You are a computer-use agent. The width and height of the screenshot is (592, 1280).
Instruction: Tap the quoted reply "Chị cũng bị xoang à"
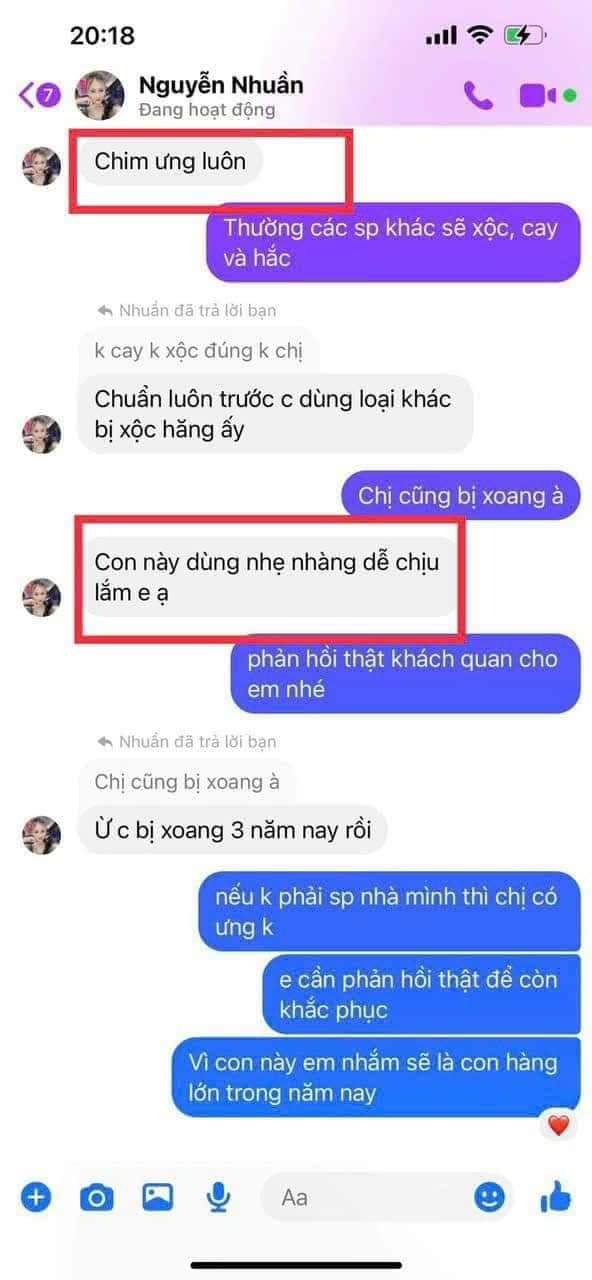[x=186, y=782]
